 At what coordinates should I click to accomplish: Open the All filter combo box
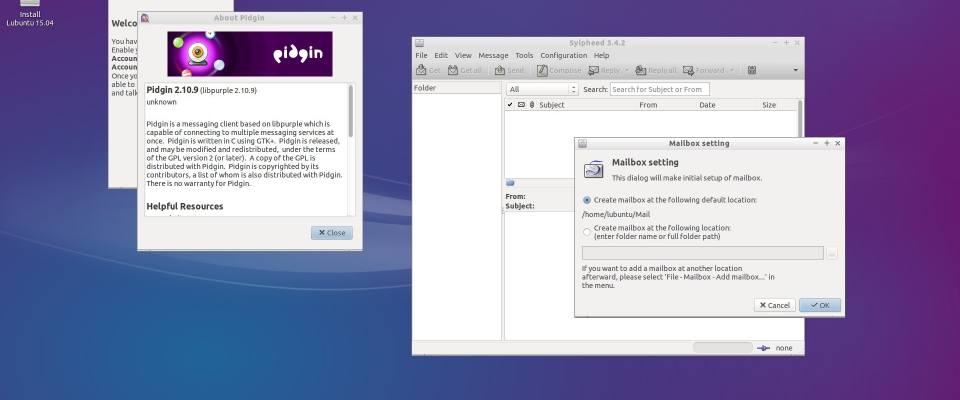[x=542, y=89]
